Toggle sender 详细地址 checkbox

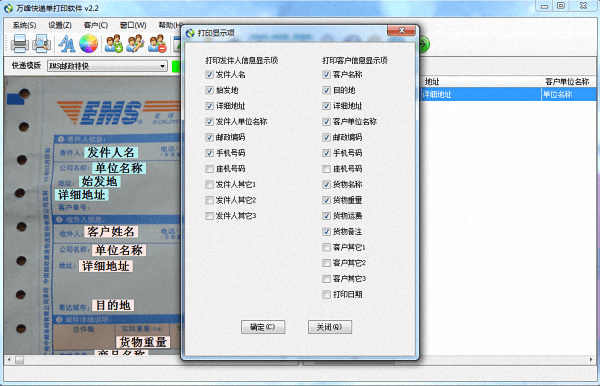coord(209,106)
